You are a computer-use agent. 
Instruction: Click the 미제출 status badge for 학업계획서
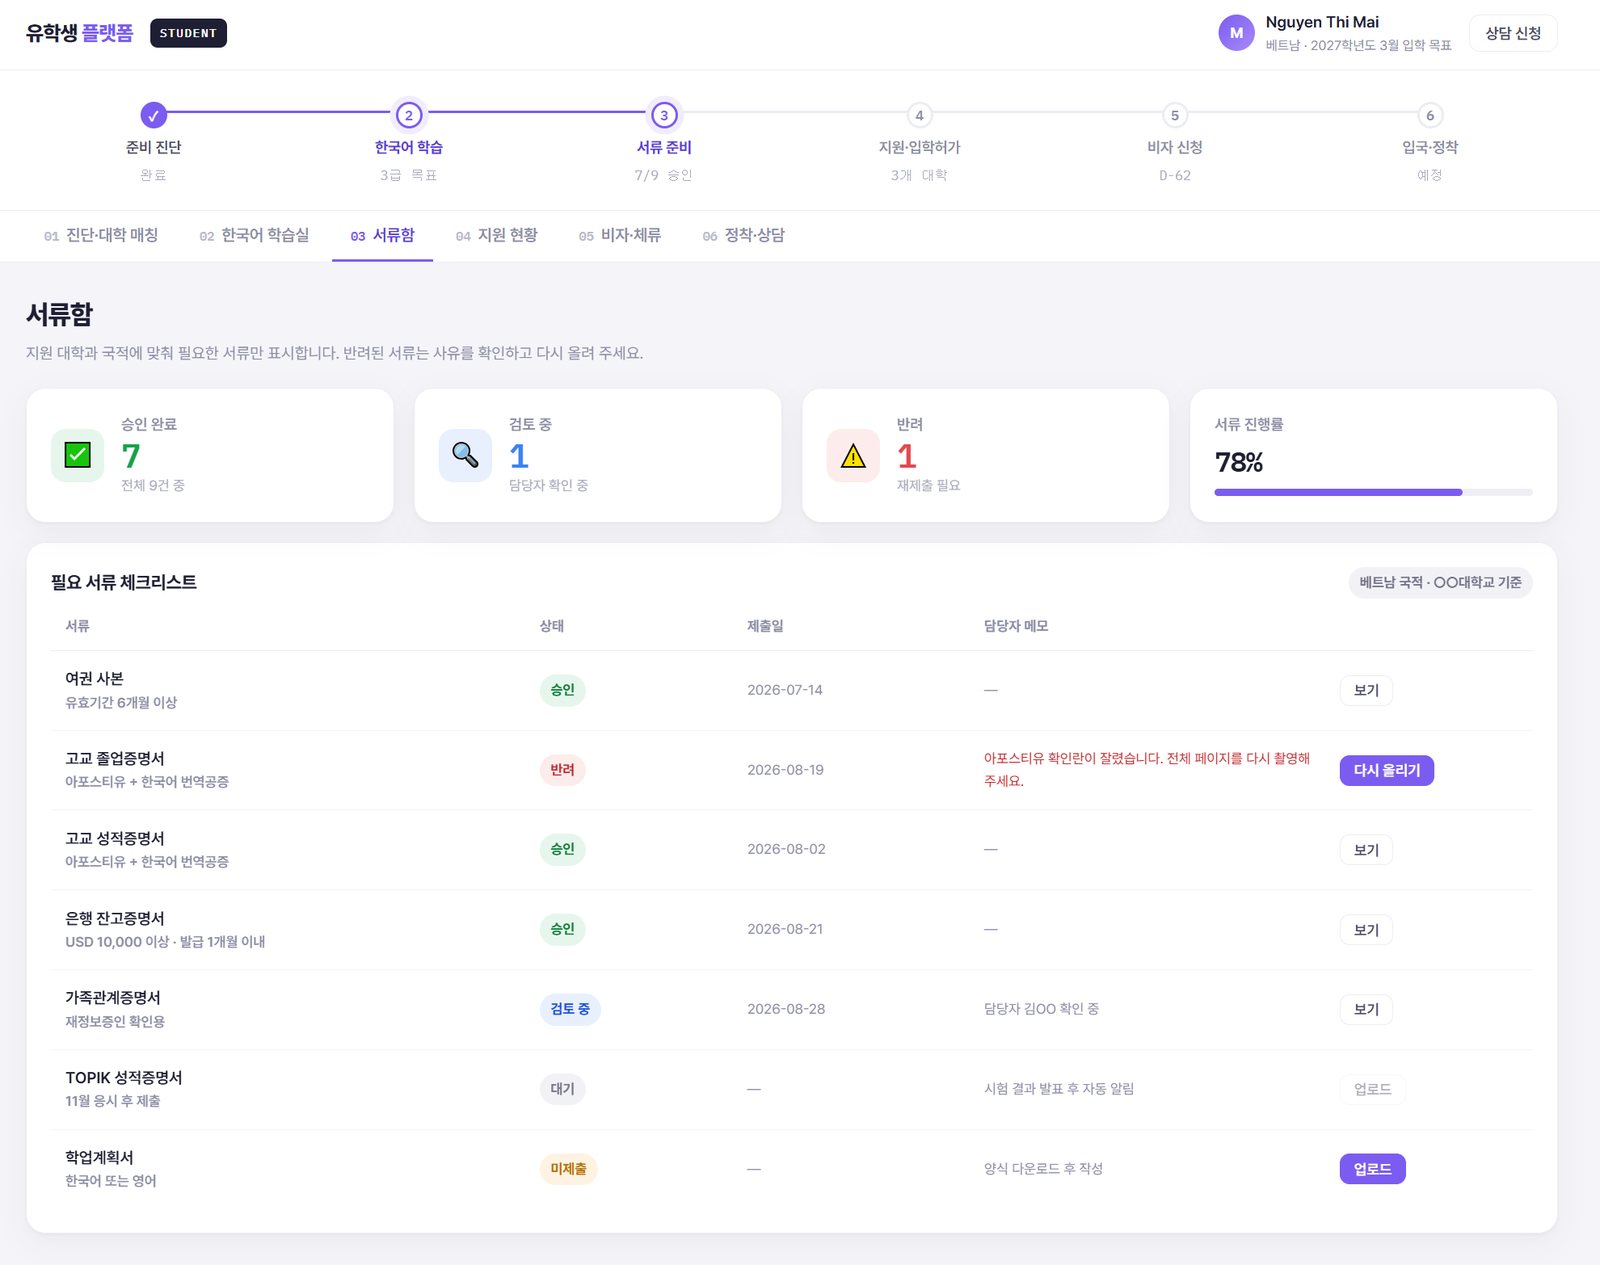tap(568, 1169)
